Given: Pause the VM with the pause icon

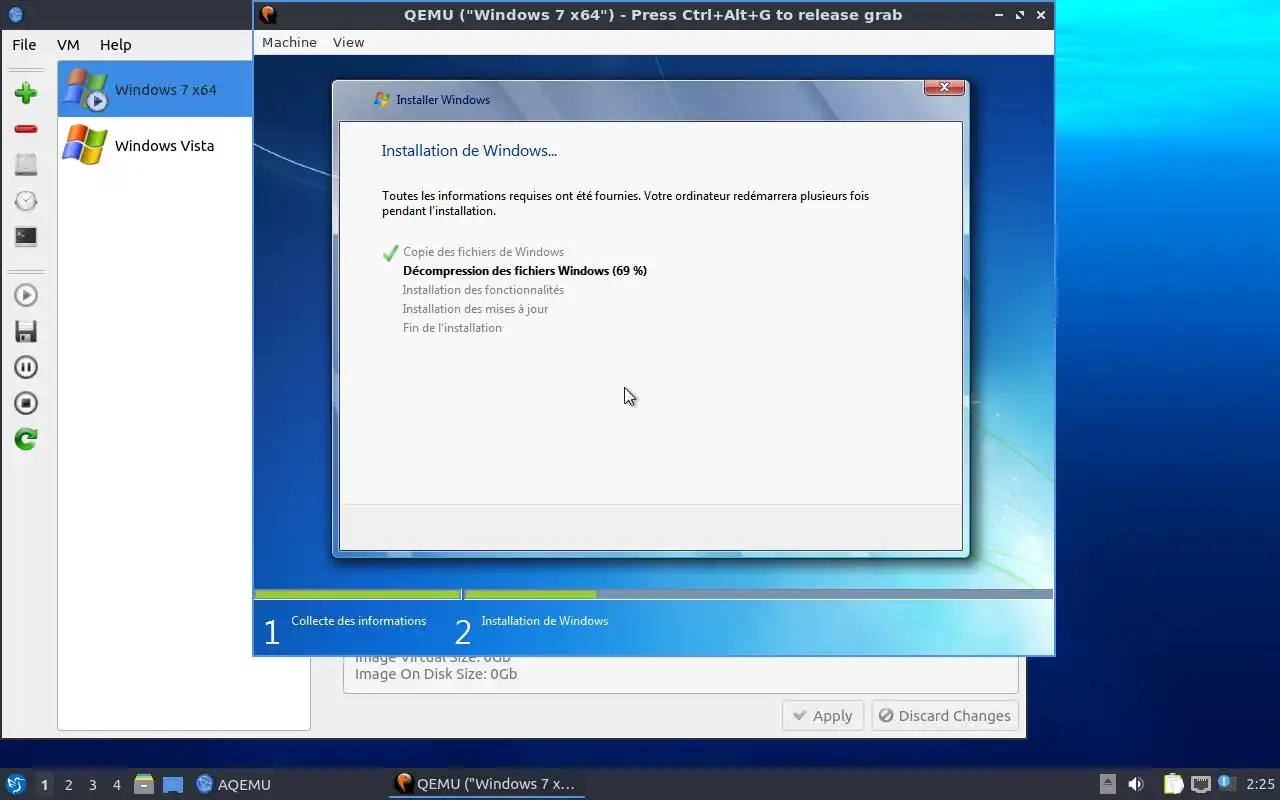Looking at the screenshot, I should tap(26, 367).
